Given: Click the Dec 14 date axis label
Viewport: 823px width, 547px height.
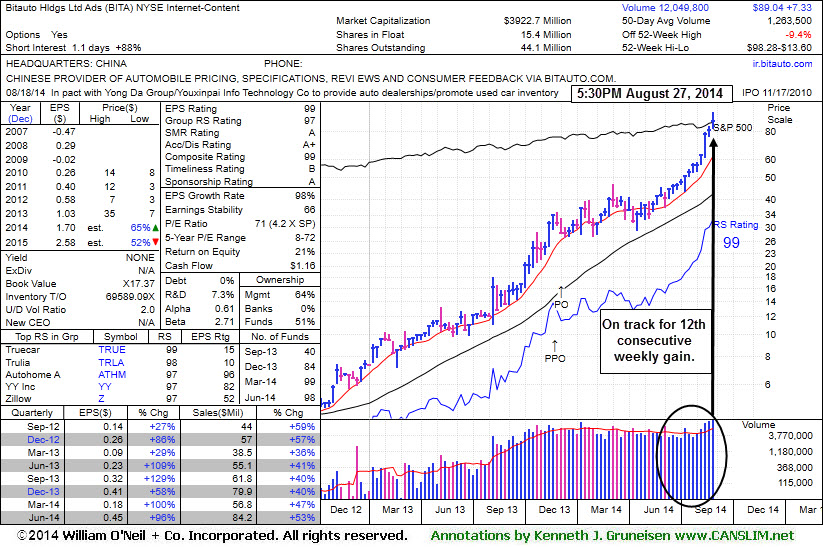Looking at the screenshot, I should 763,510.
